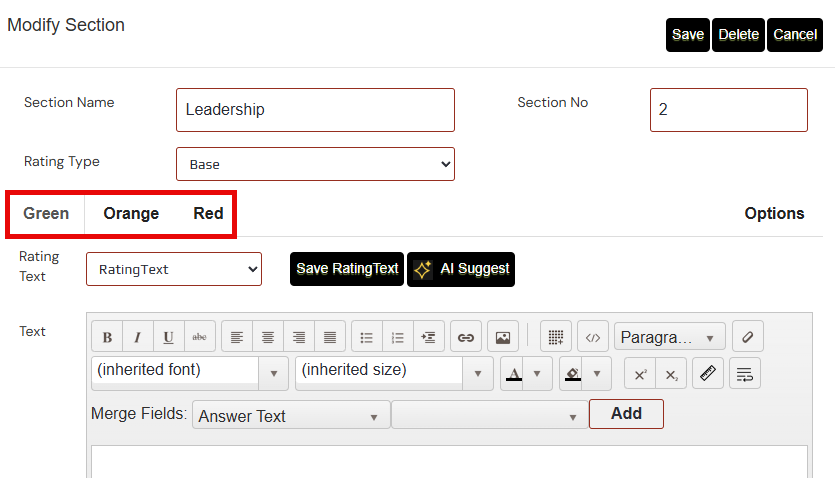This screenshot has width=835, height=478.
Task: Apply italic formatting
Action: (x=138, y=338)
